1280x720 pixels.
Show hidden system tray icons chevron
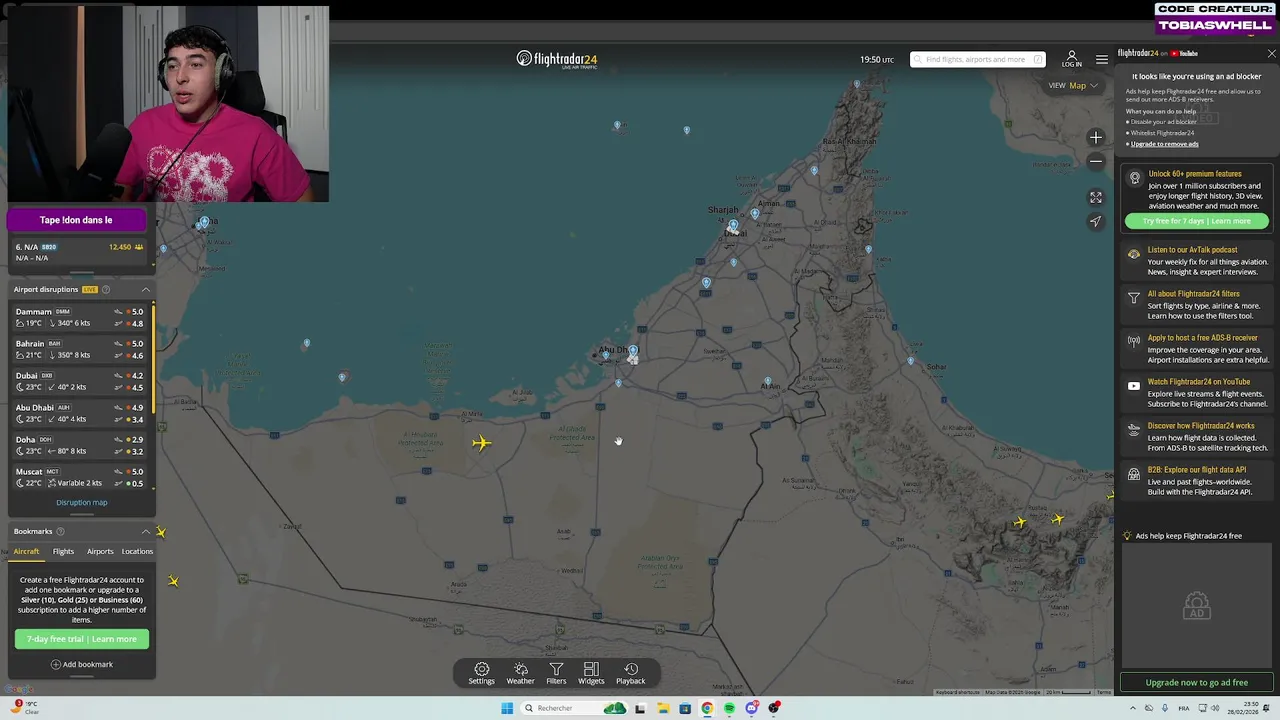click(x=1134, y=708)
